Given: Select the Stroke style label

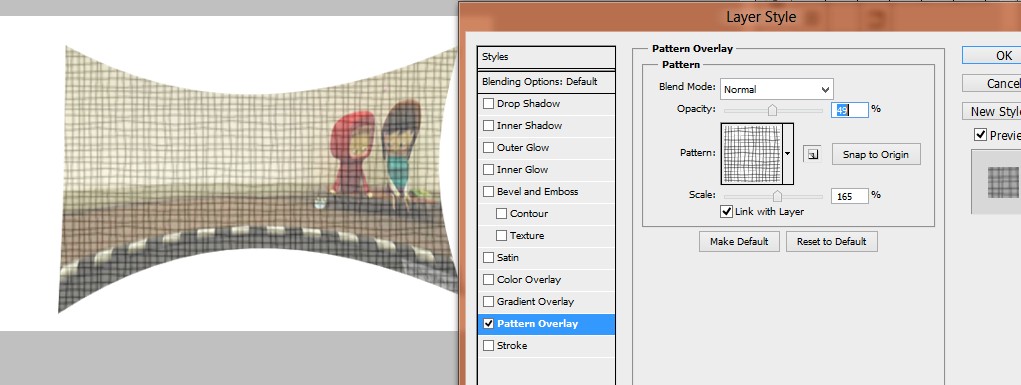Looking at the screenshot, I should click(x=512, y=346).
